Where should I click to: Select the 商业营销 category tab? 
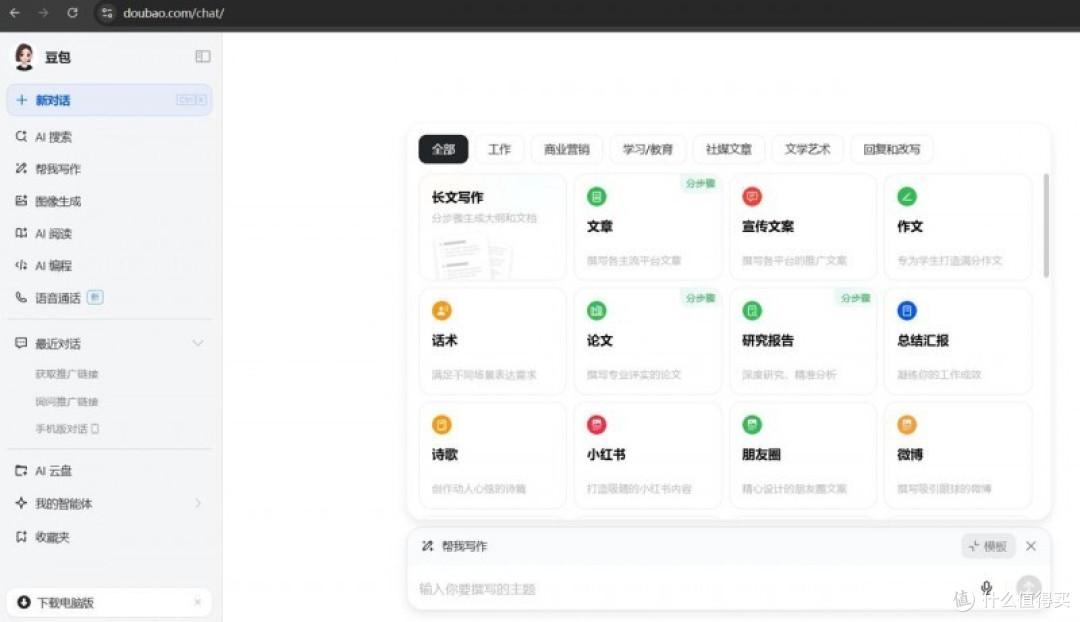(x=566, y=149)
